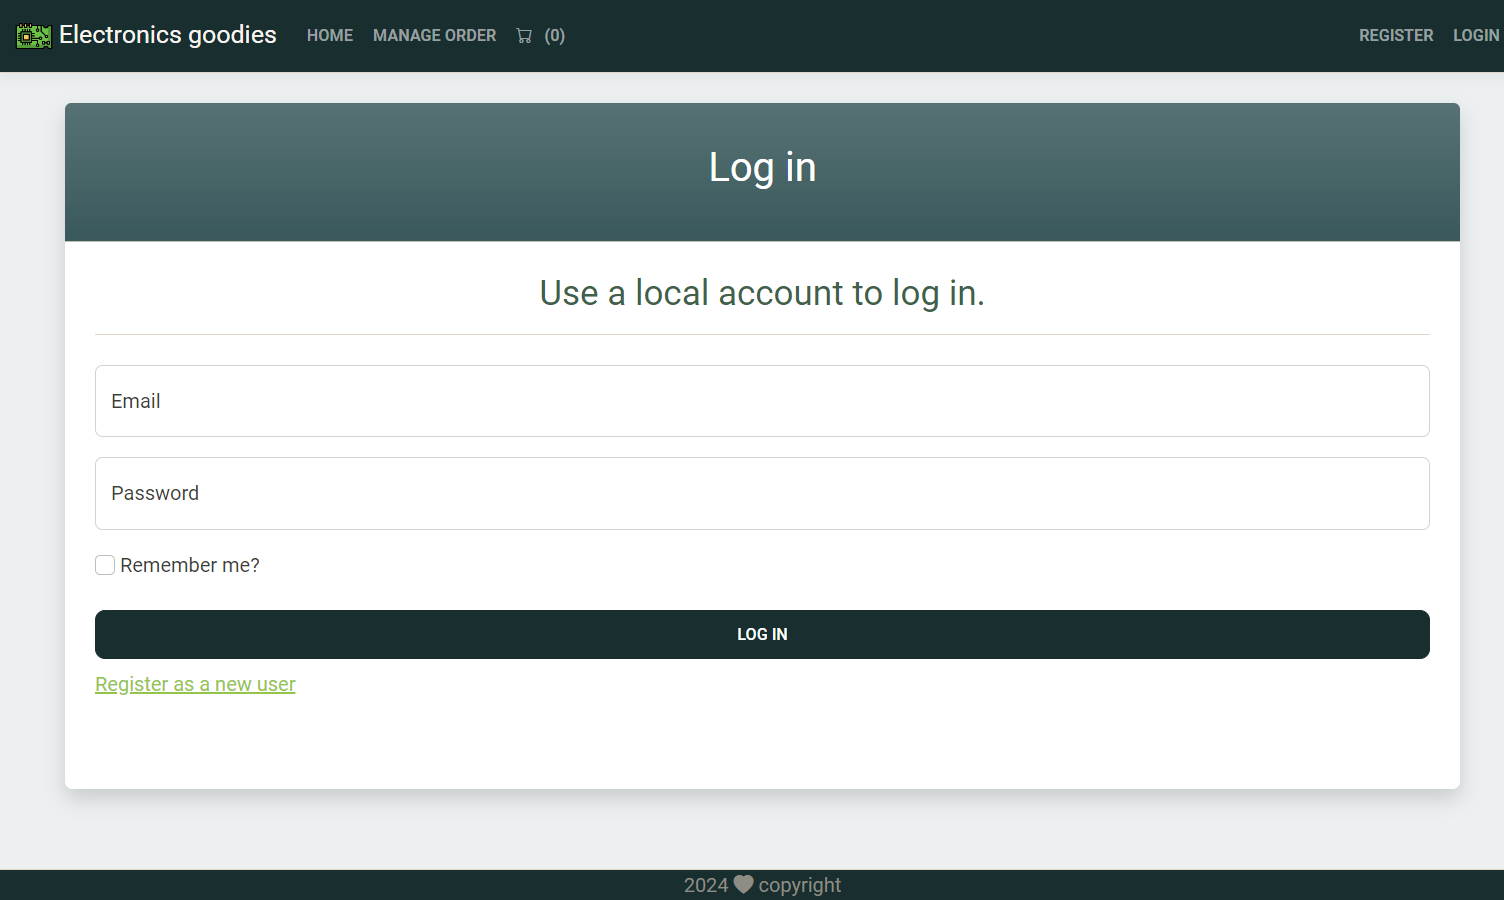The width and height of the screenshot is (1504, 900).
Task: Focus the Email input field
Action: pyautogui.click(x=762, y=401)
